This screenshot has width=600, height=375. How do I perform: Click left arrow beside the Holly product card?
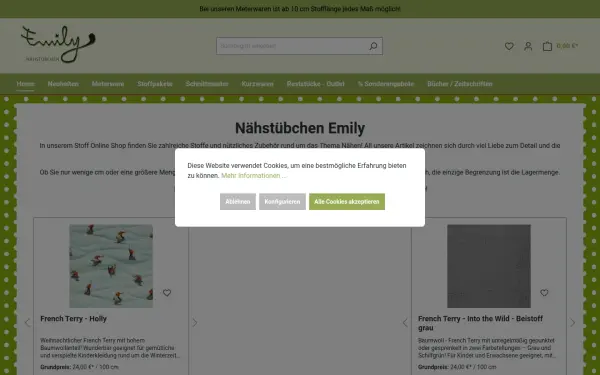[28, 323]
